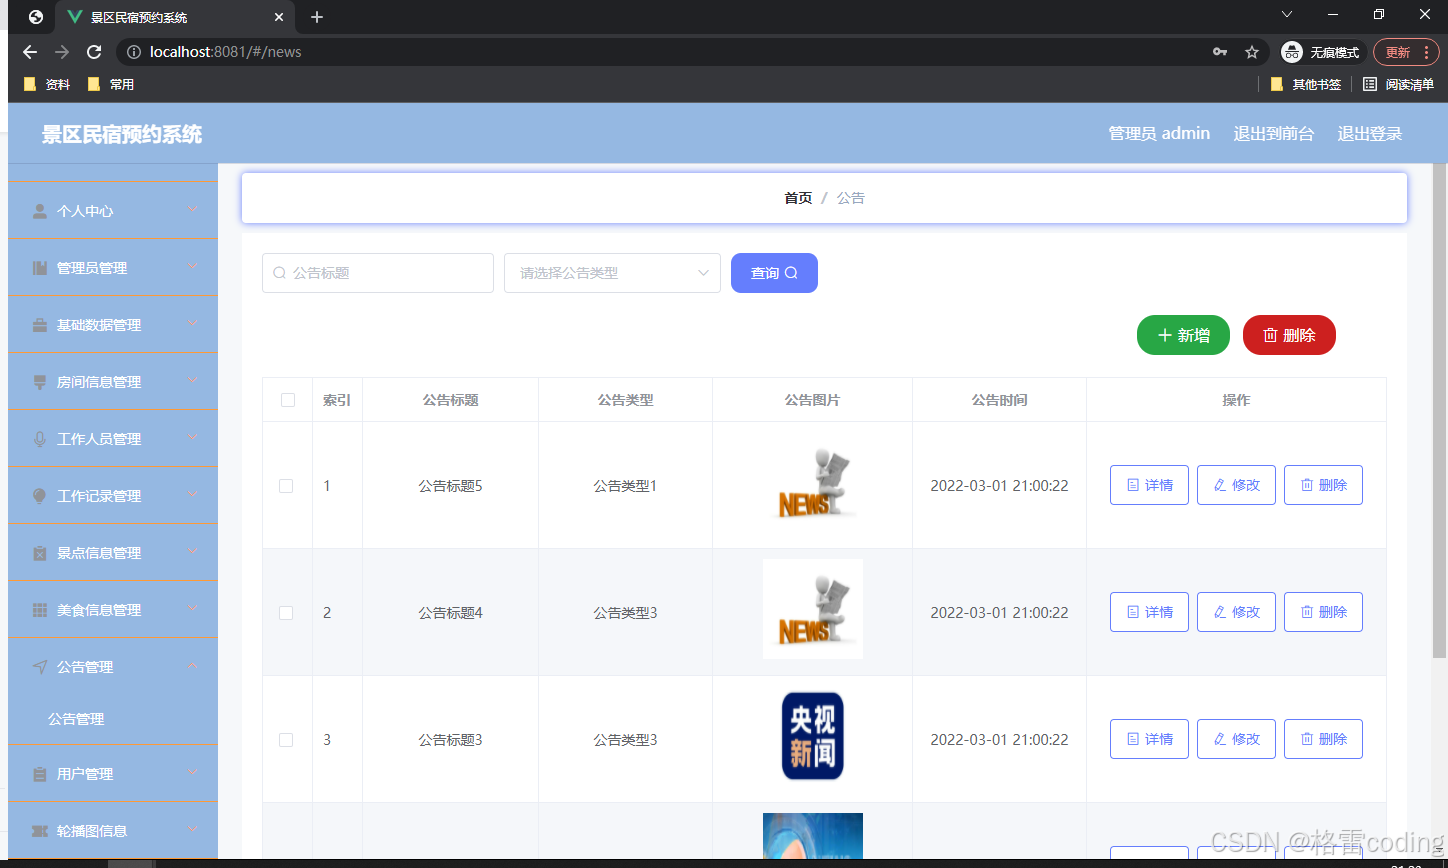The width and height of the screenshot is (1448, 868).
Task: Open 工作人员管理 via its microphone icon
Action: 39,438
